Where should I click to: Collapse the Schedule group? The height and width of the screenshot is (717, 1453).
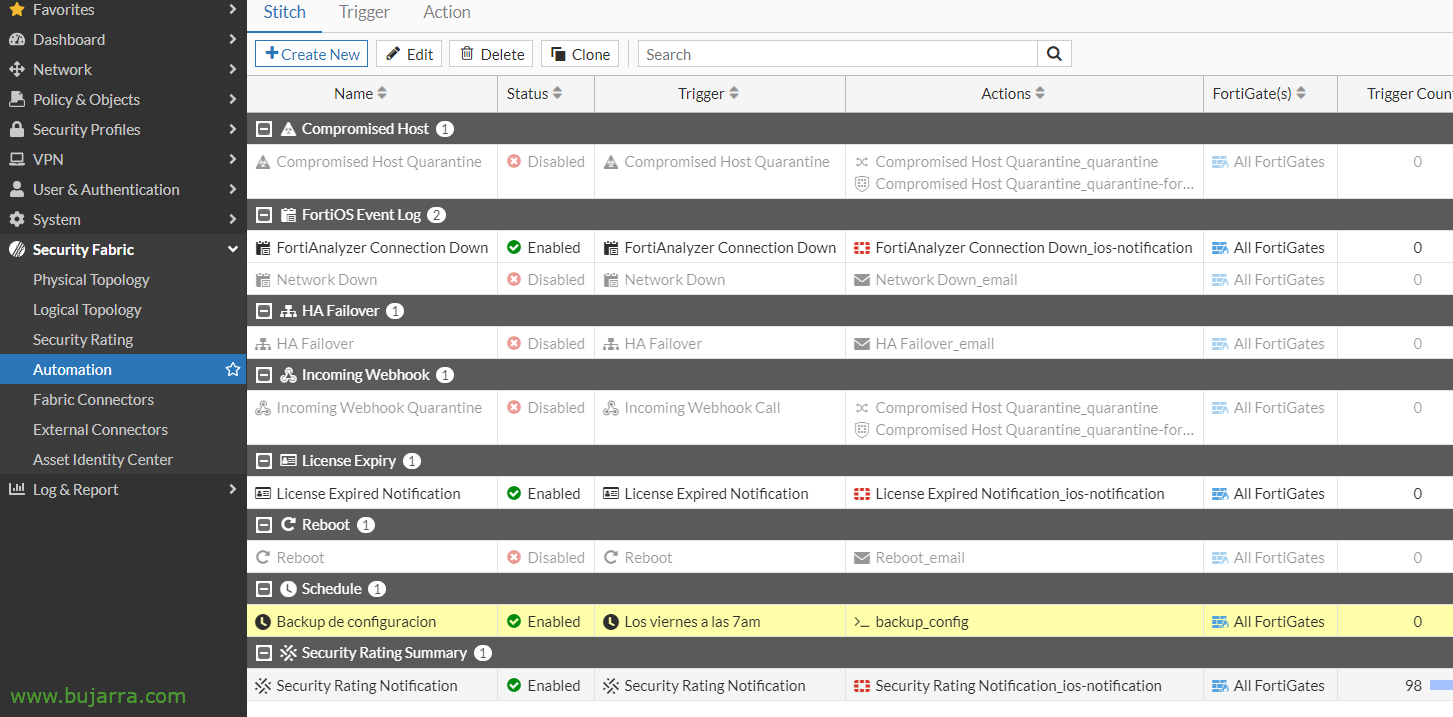coord(264,589)
